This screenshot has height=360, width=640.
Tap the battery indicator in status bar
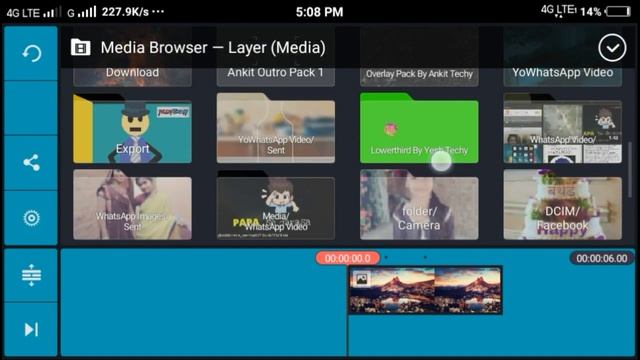[x=619, y=11]
